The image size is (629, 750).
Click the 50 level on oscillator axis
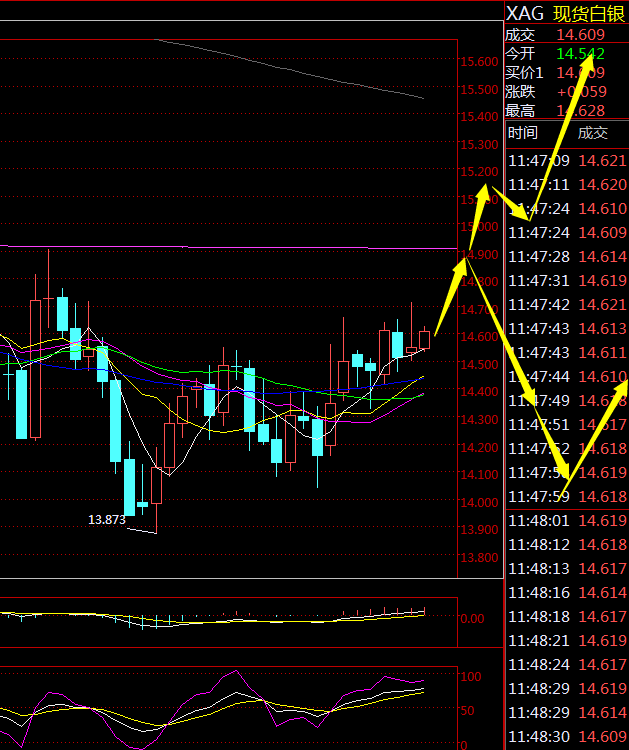pyautogui.click(x=467, y=710)
